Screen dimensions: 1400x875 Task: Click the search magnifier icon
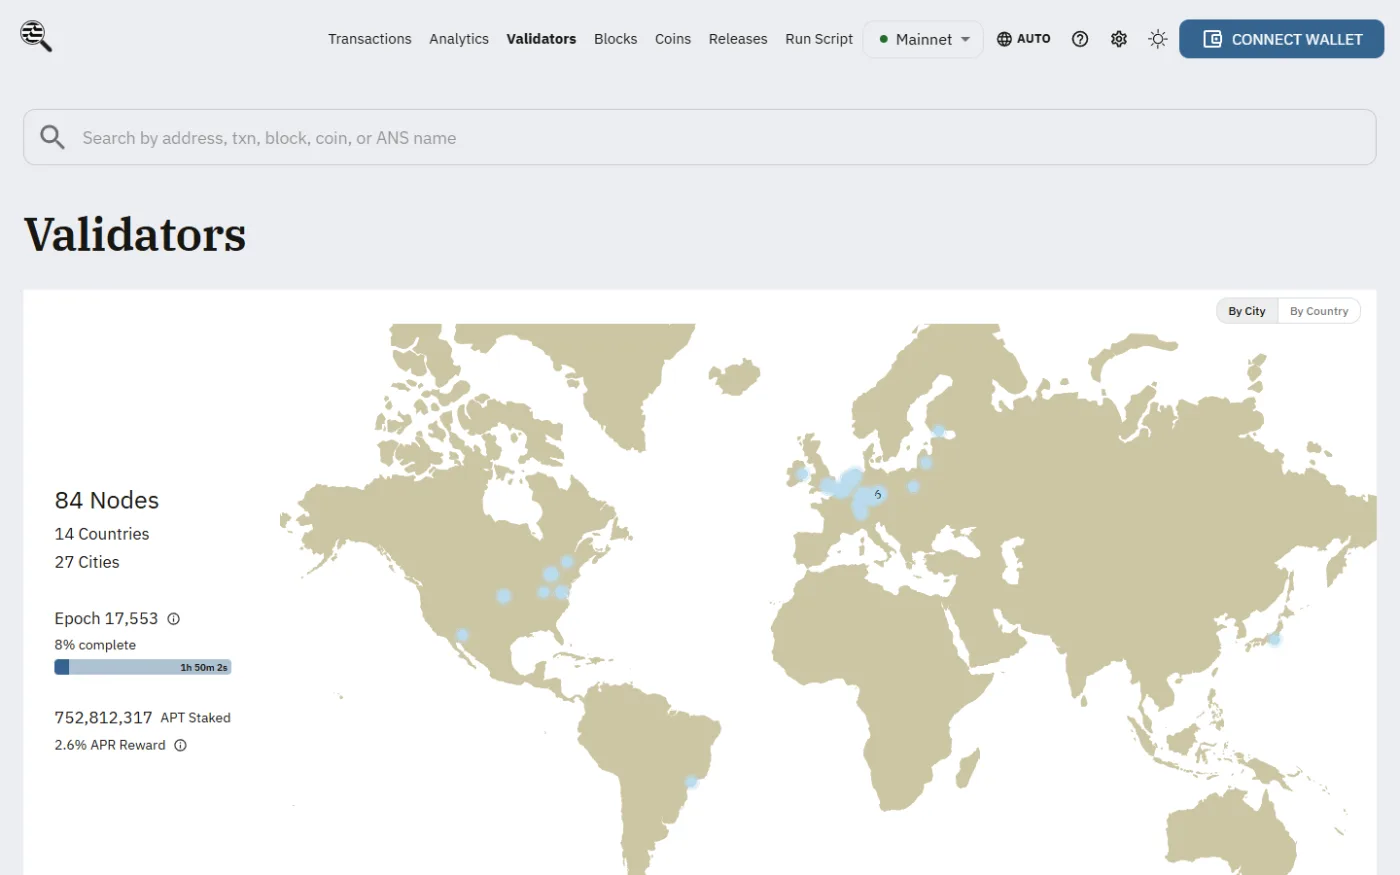point(52,137)
